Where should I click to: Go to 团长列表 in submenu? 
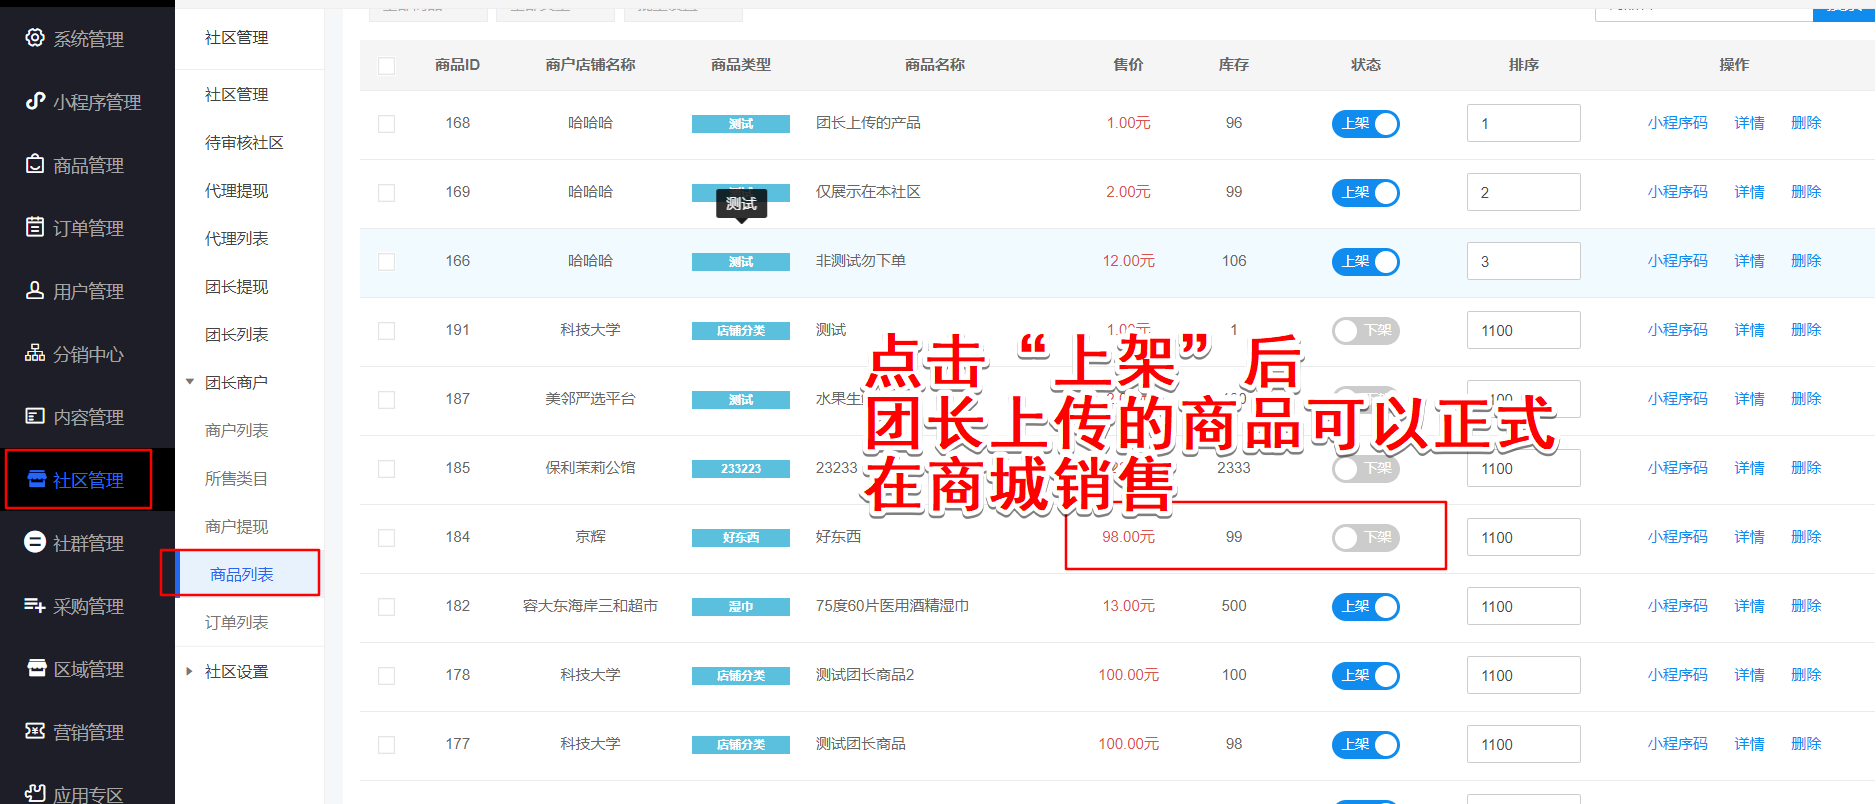pyautogui.click(x=237, y=334)
